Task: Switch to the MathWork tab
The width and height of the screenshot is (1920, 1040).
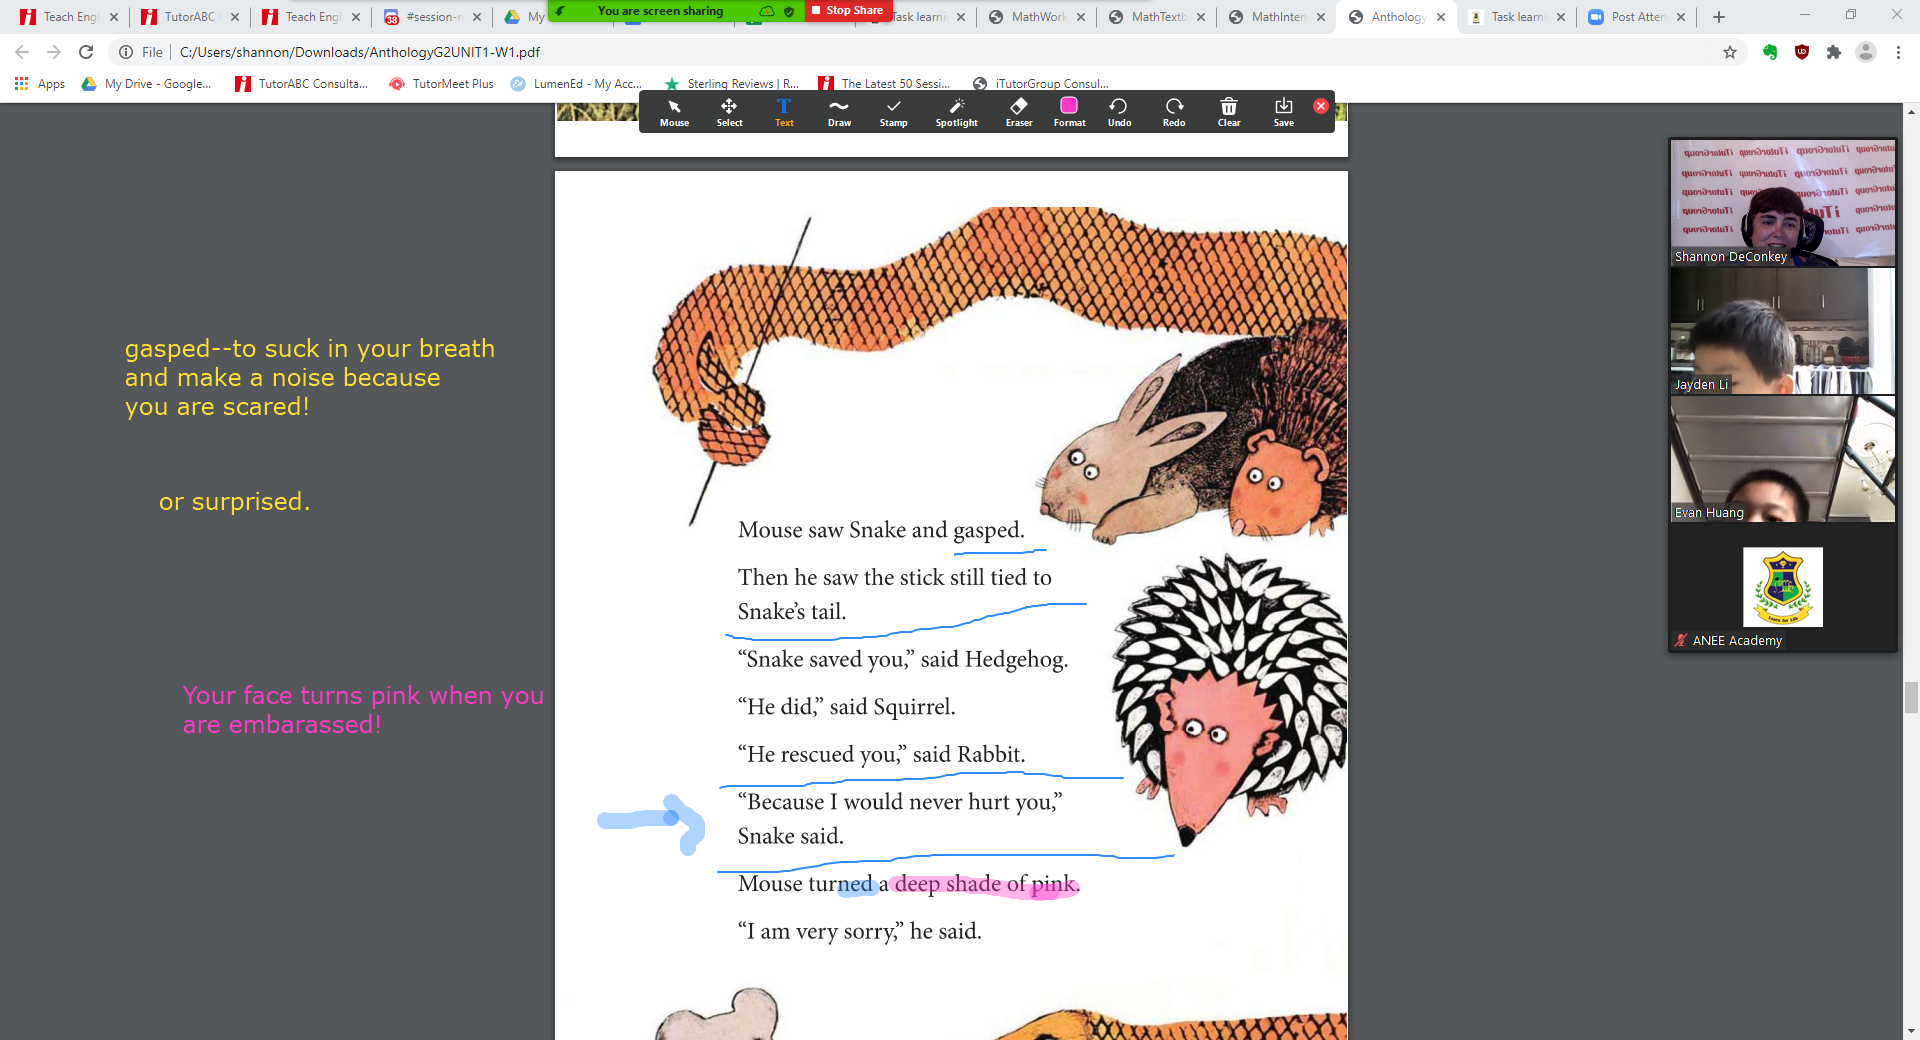Action: 1029,17
